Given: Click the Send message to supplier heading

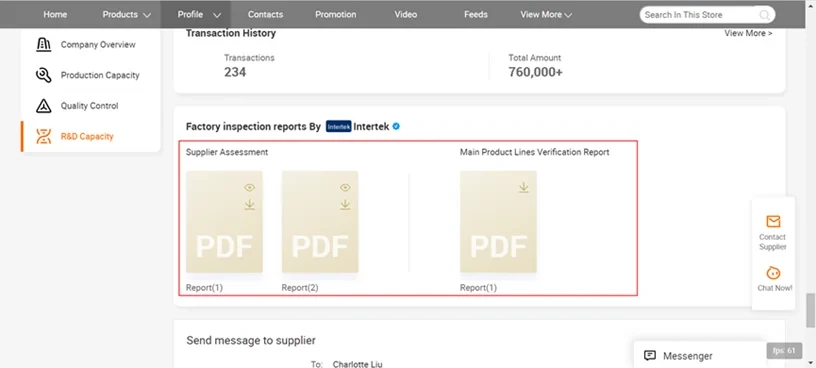Looking at the screenshot, I should (x=251, y=341).
